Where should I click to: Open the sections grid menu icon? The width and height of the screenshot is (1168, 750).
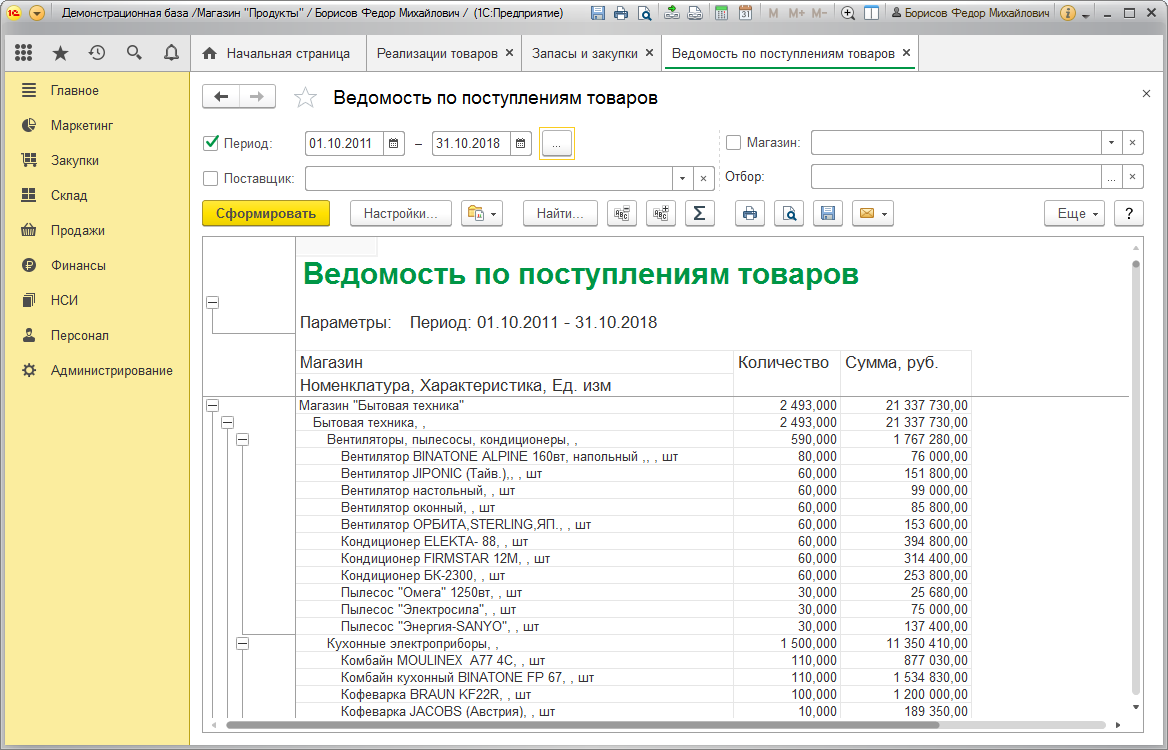click(23, 53)
